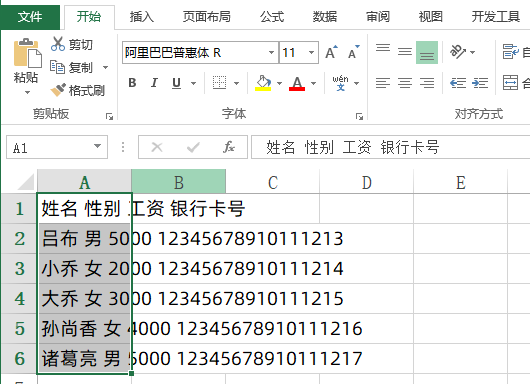The image size is (530, 384).
Task: Select column C header
Action: tap(272, 182)
